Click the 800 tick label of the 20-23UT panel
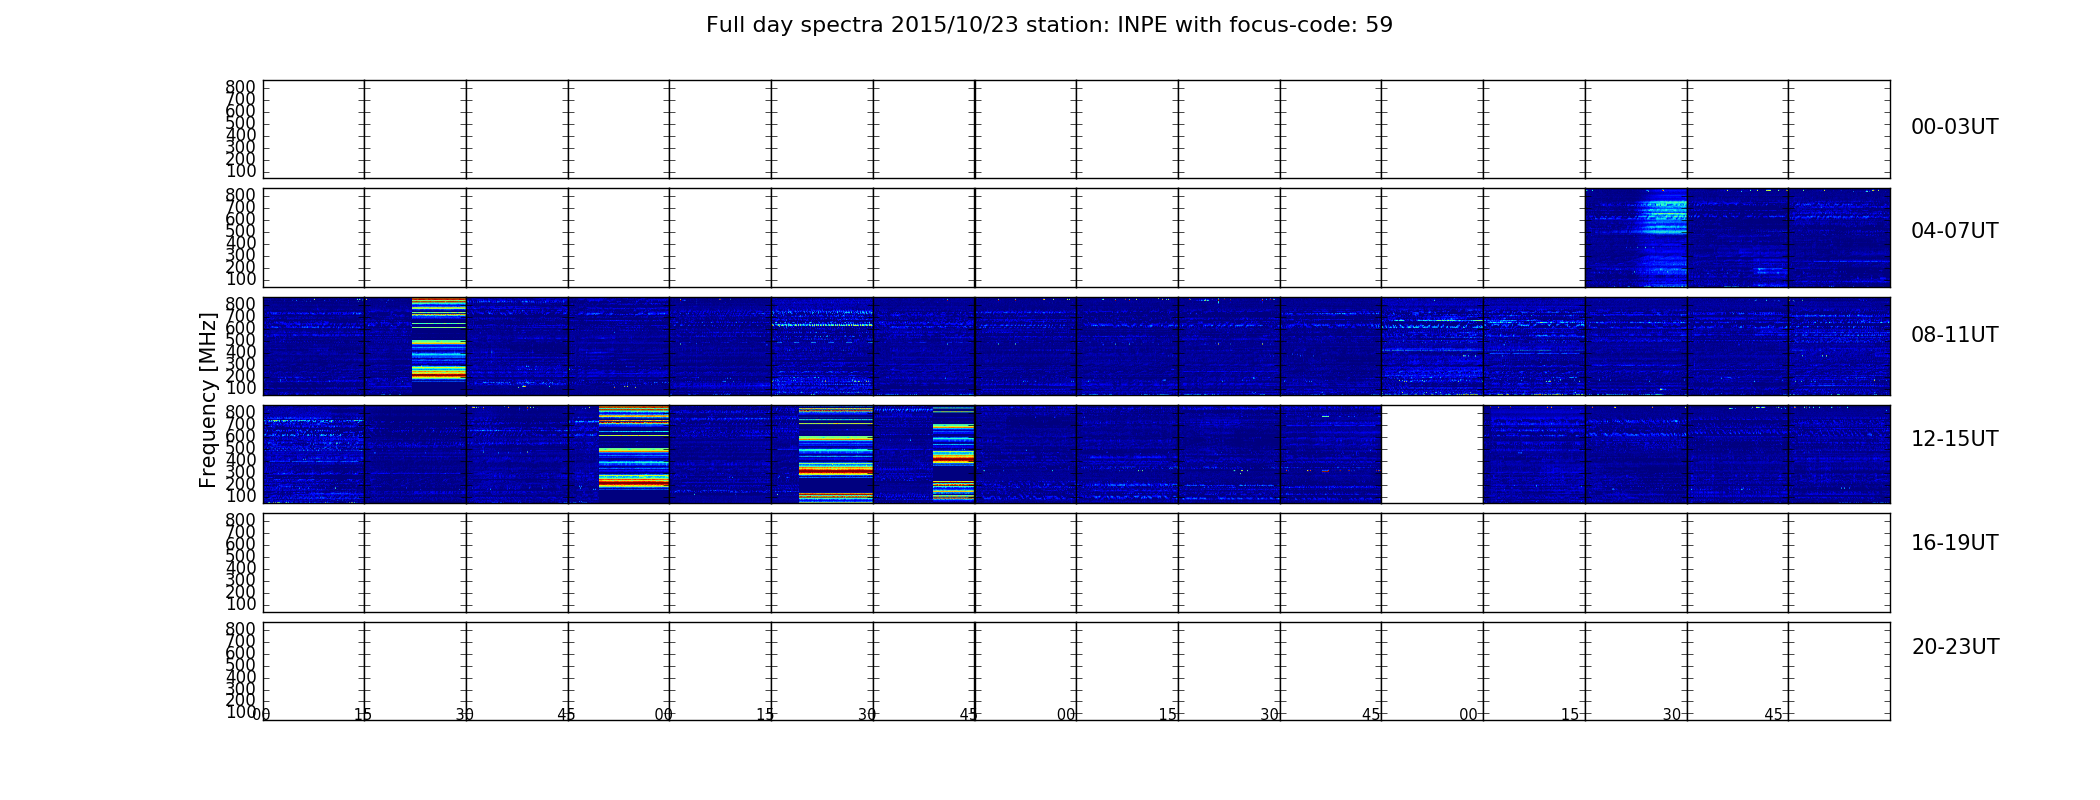Image resolution: width=2100 pixels, height=800 pixels. [x=240, y=629]
